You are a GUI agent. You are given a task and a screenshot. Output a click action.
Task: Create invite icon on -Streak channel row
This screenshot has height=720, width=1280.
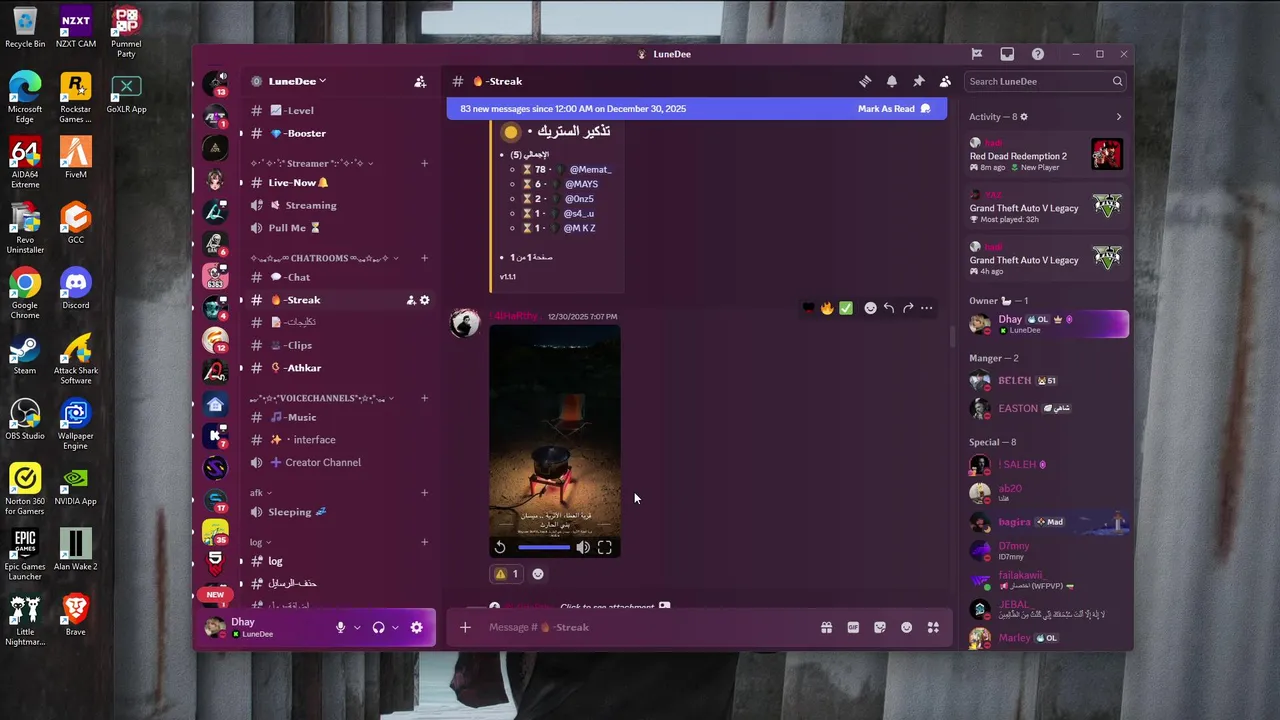click(x=410, y=300)
